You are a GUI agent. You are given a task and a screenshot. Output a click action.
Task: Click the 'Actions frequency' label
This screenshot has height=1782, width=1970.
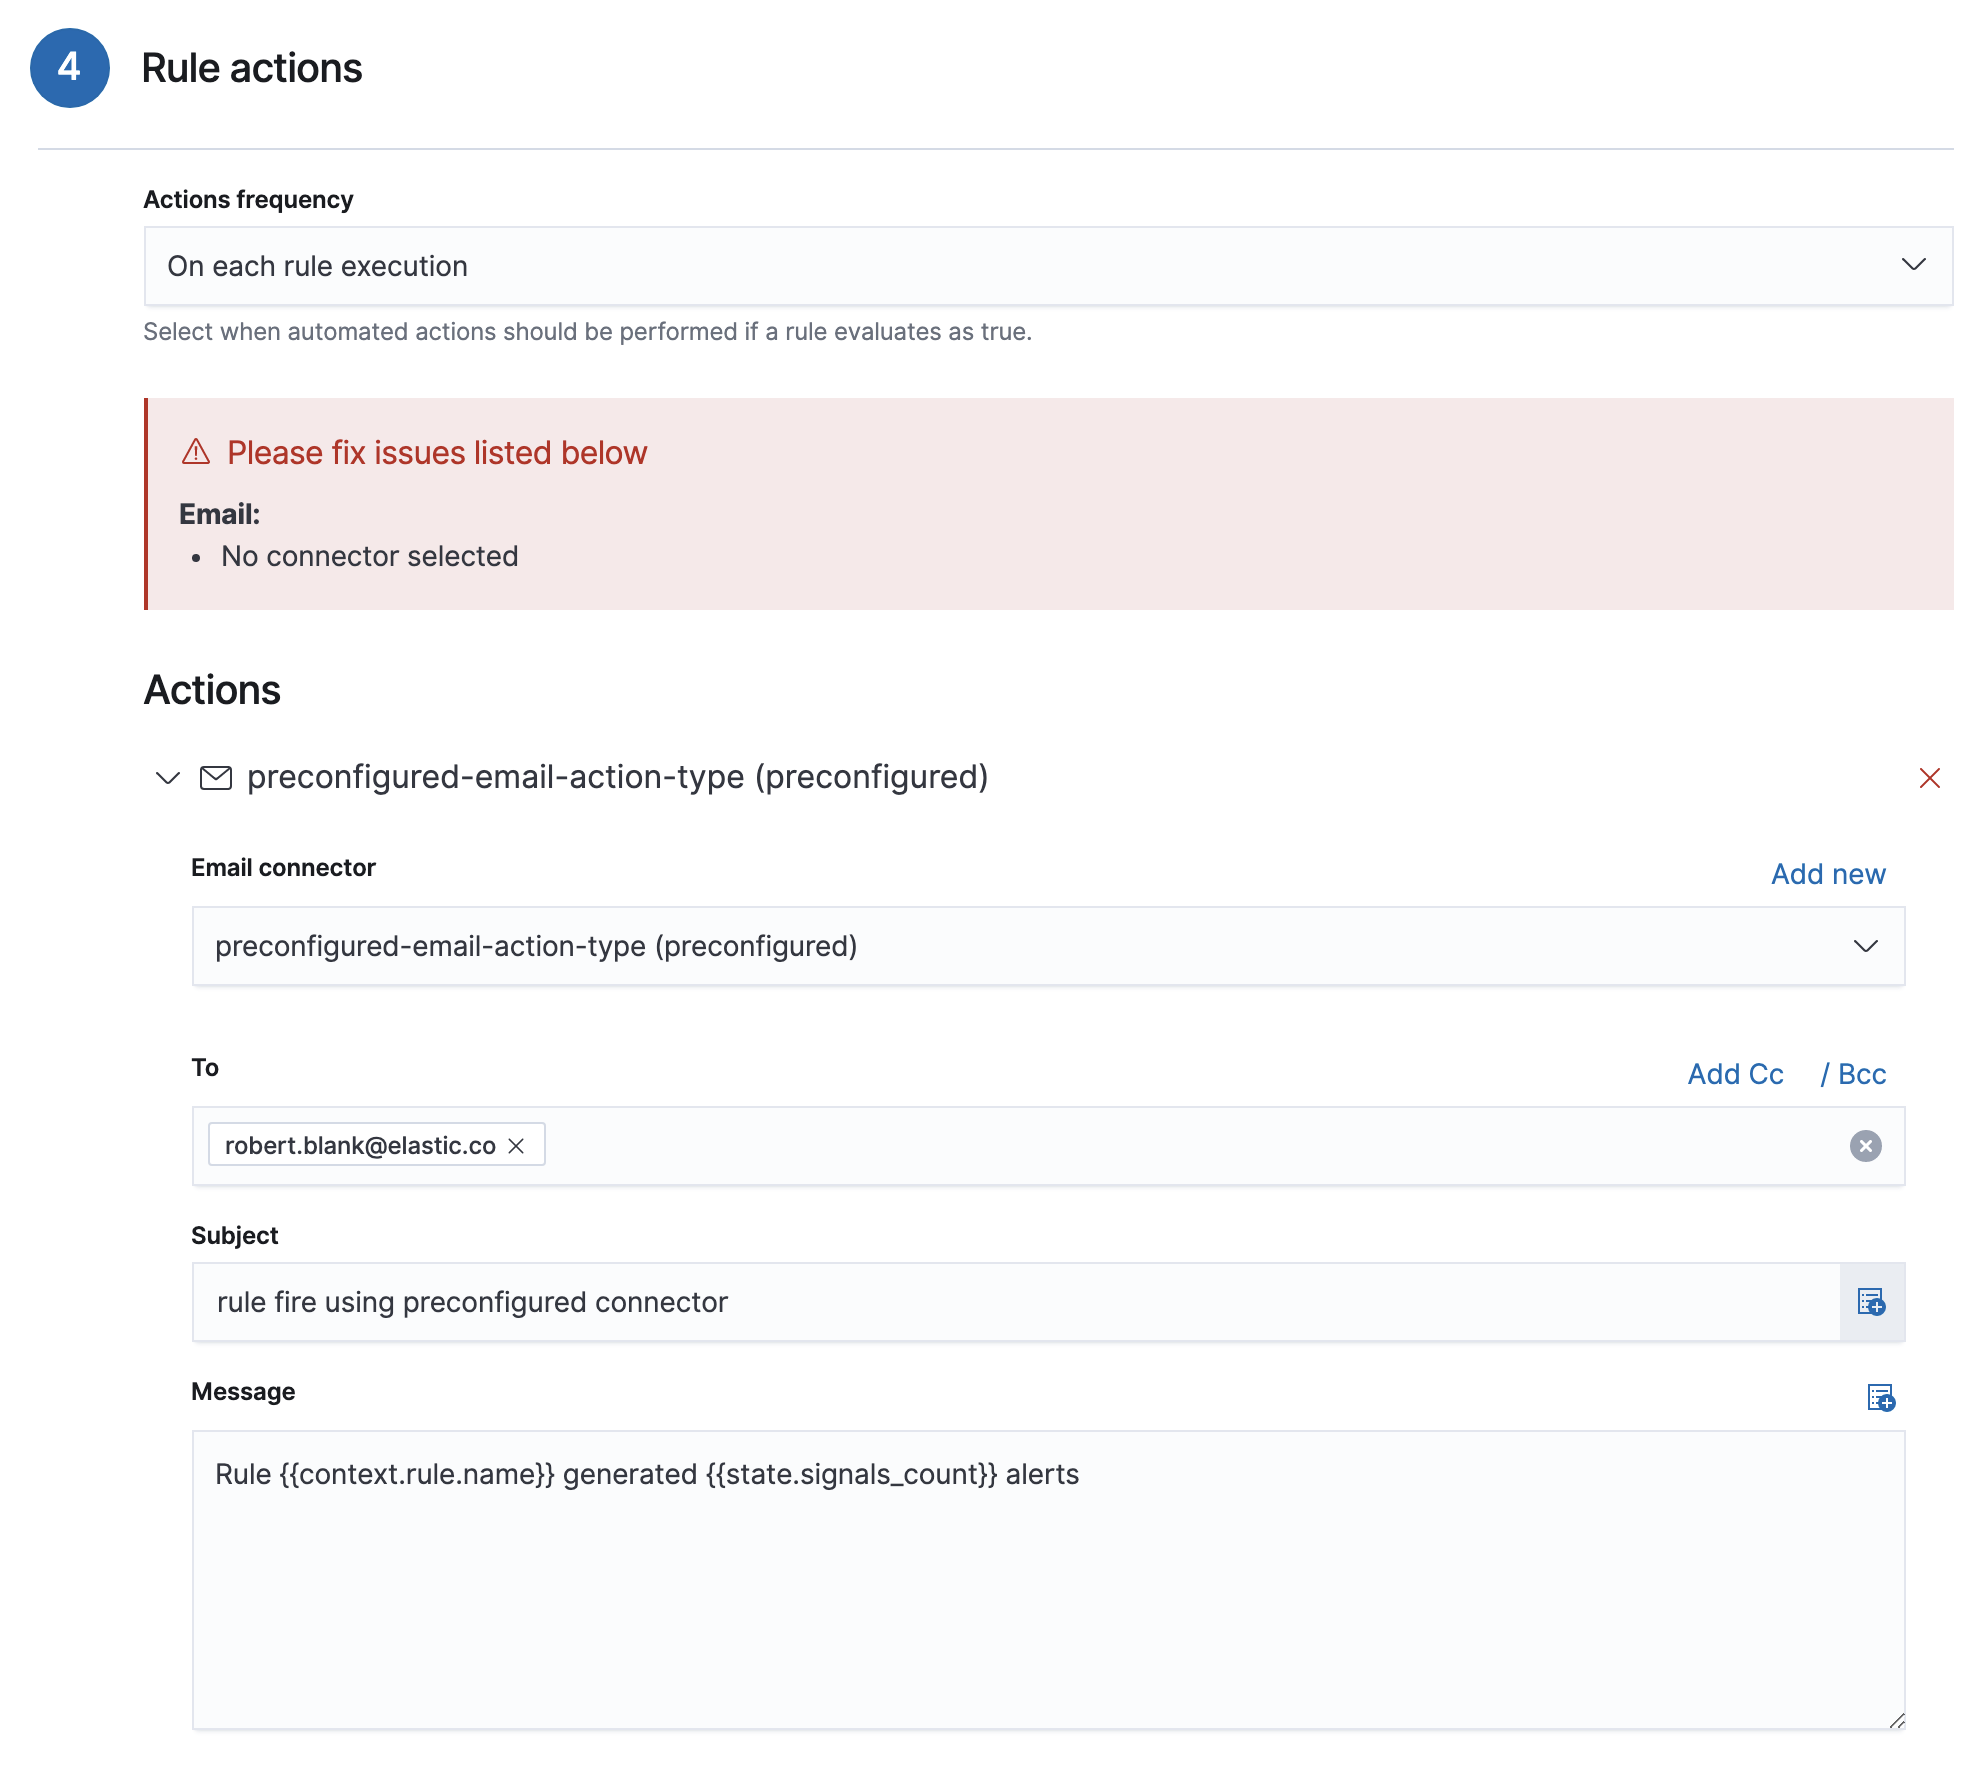(248, 200)
